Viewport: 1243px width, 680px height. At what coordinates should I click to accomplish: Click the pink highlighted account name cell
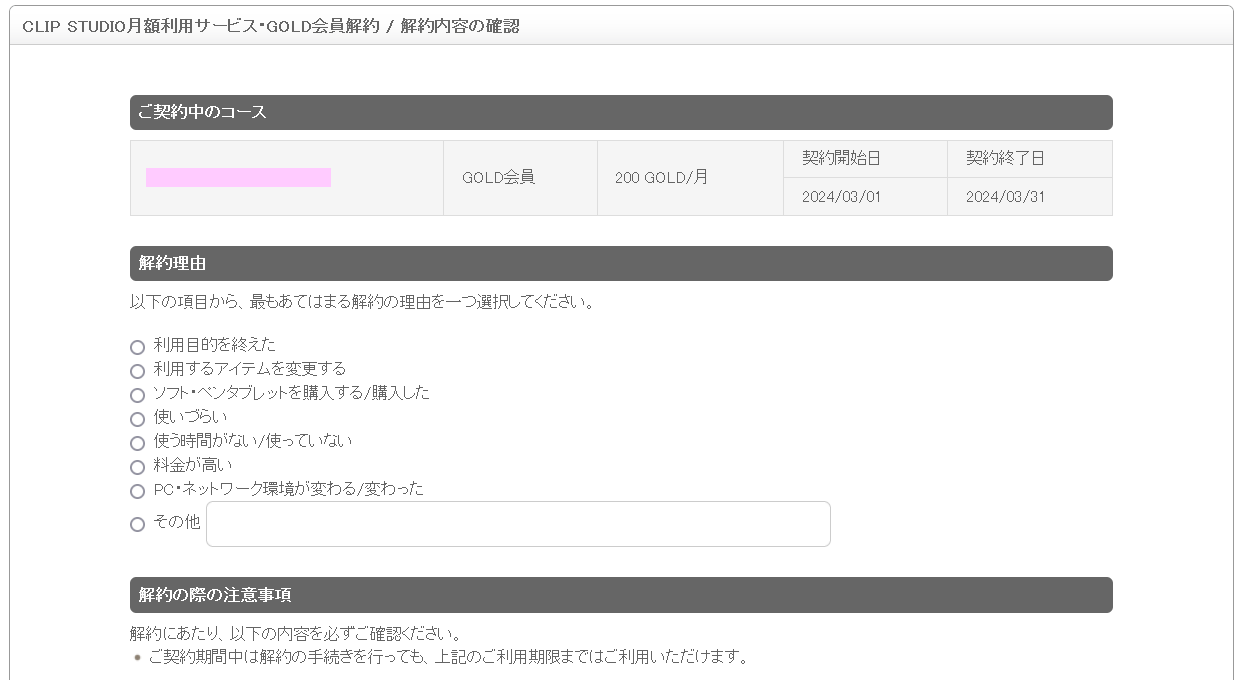click(239, 177)
